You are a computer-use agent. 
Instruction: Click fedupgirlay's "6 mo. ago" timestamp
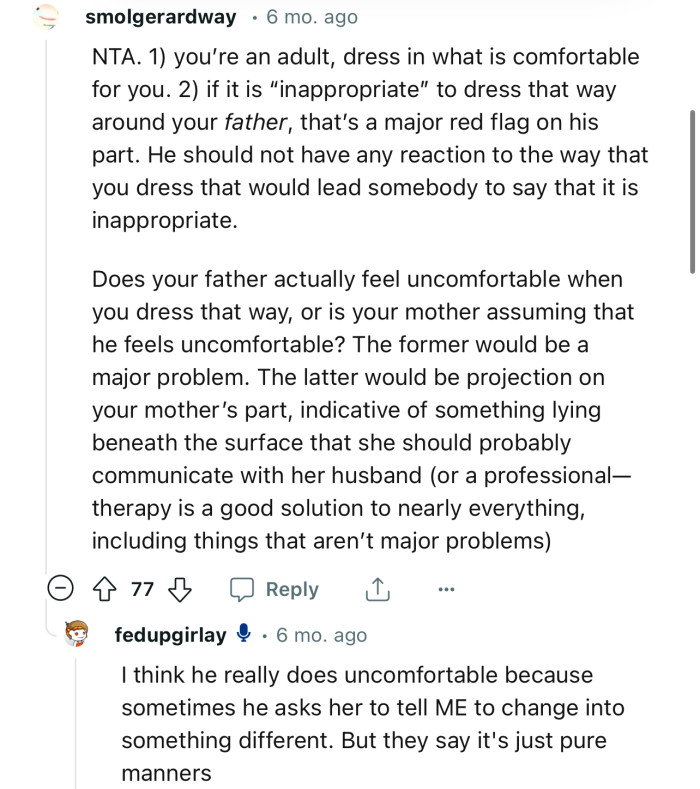[321, 635]
